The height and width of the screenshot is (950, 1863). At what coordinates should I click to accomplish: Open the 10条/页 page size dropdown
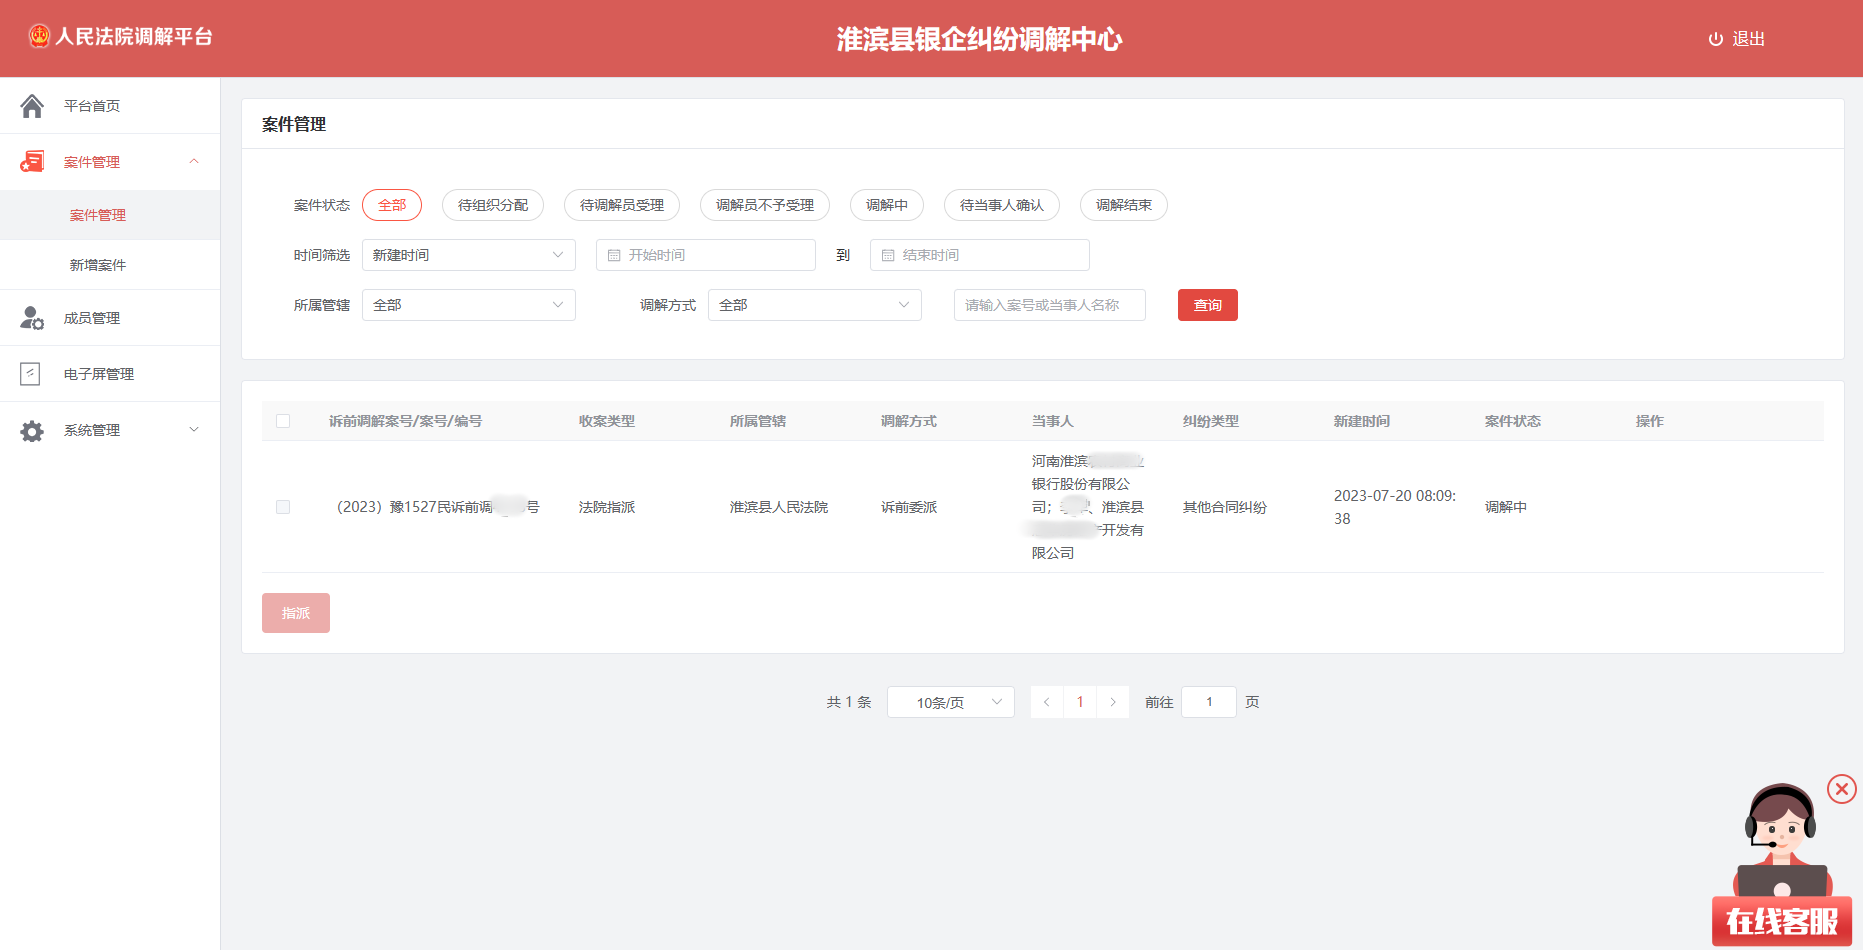pyautogui.click(x=951, y=702)
